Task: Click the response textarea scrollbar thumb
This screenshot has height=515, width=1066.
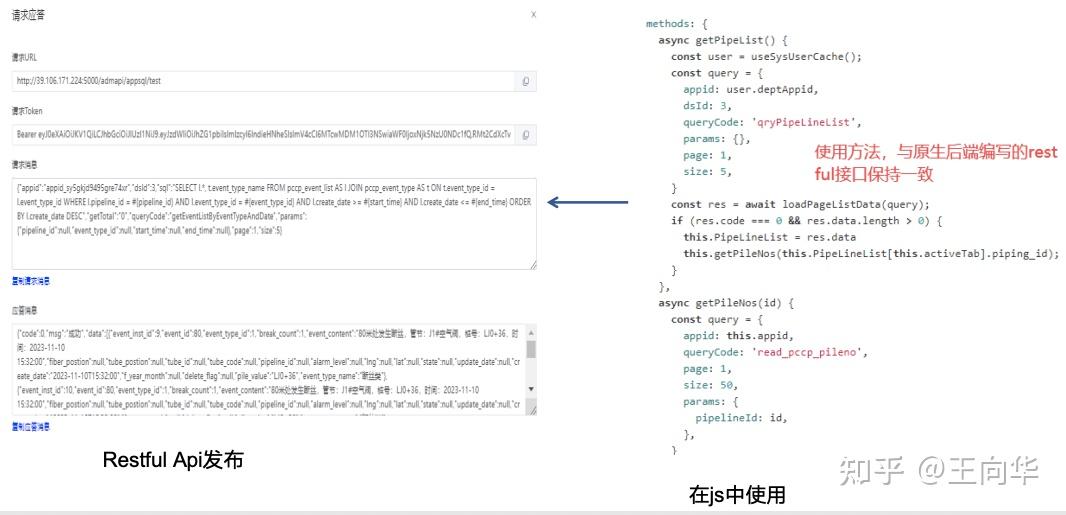Action: point(532,349)
